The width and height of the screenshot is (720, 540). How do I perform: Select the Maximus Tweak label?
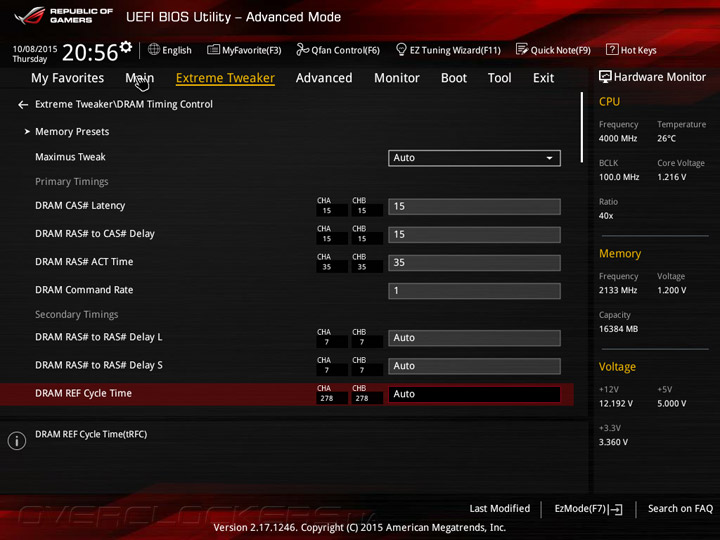[70, 157]
